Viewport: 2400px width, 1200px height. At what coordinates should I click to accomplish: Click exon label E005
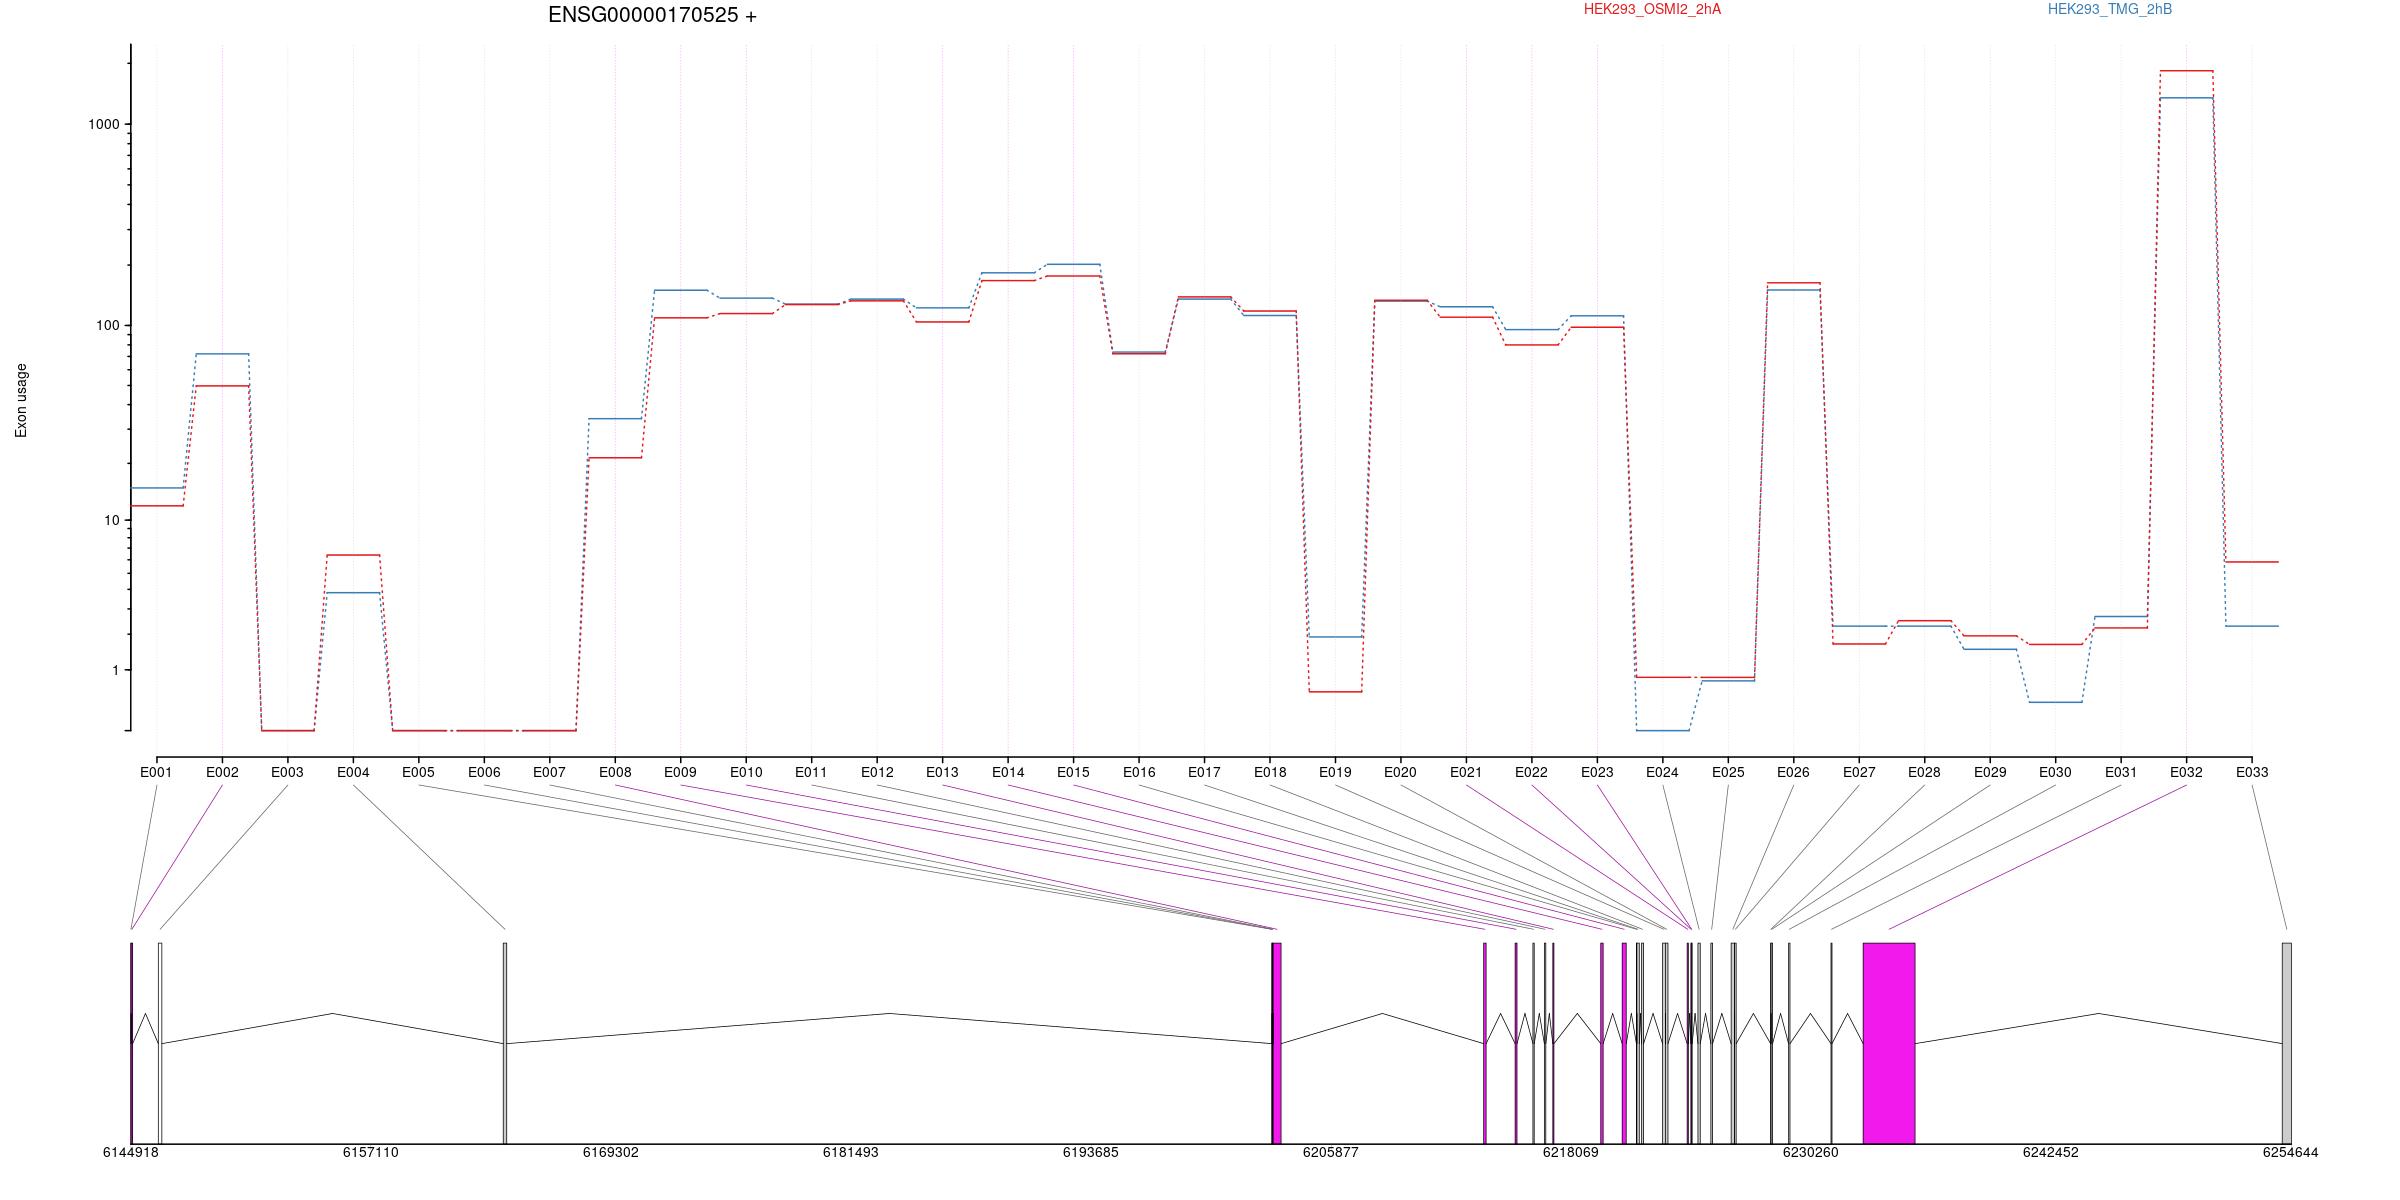tap(418, 772)
